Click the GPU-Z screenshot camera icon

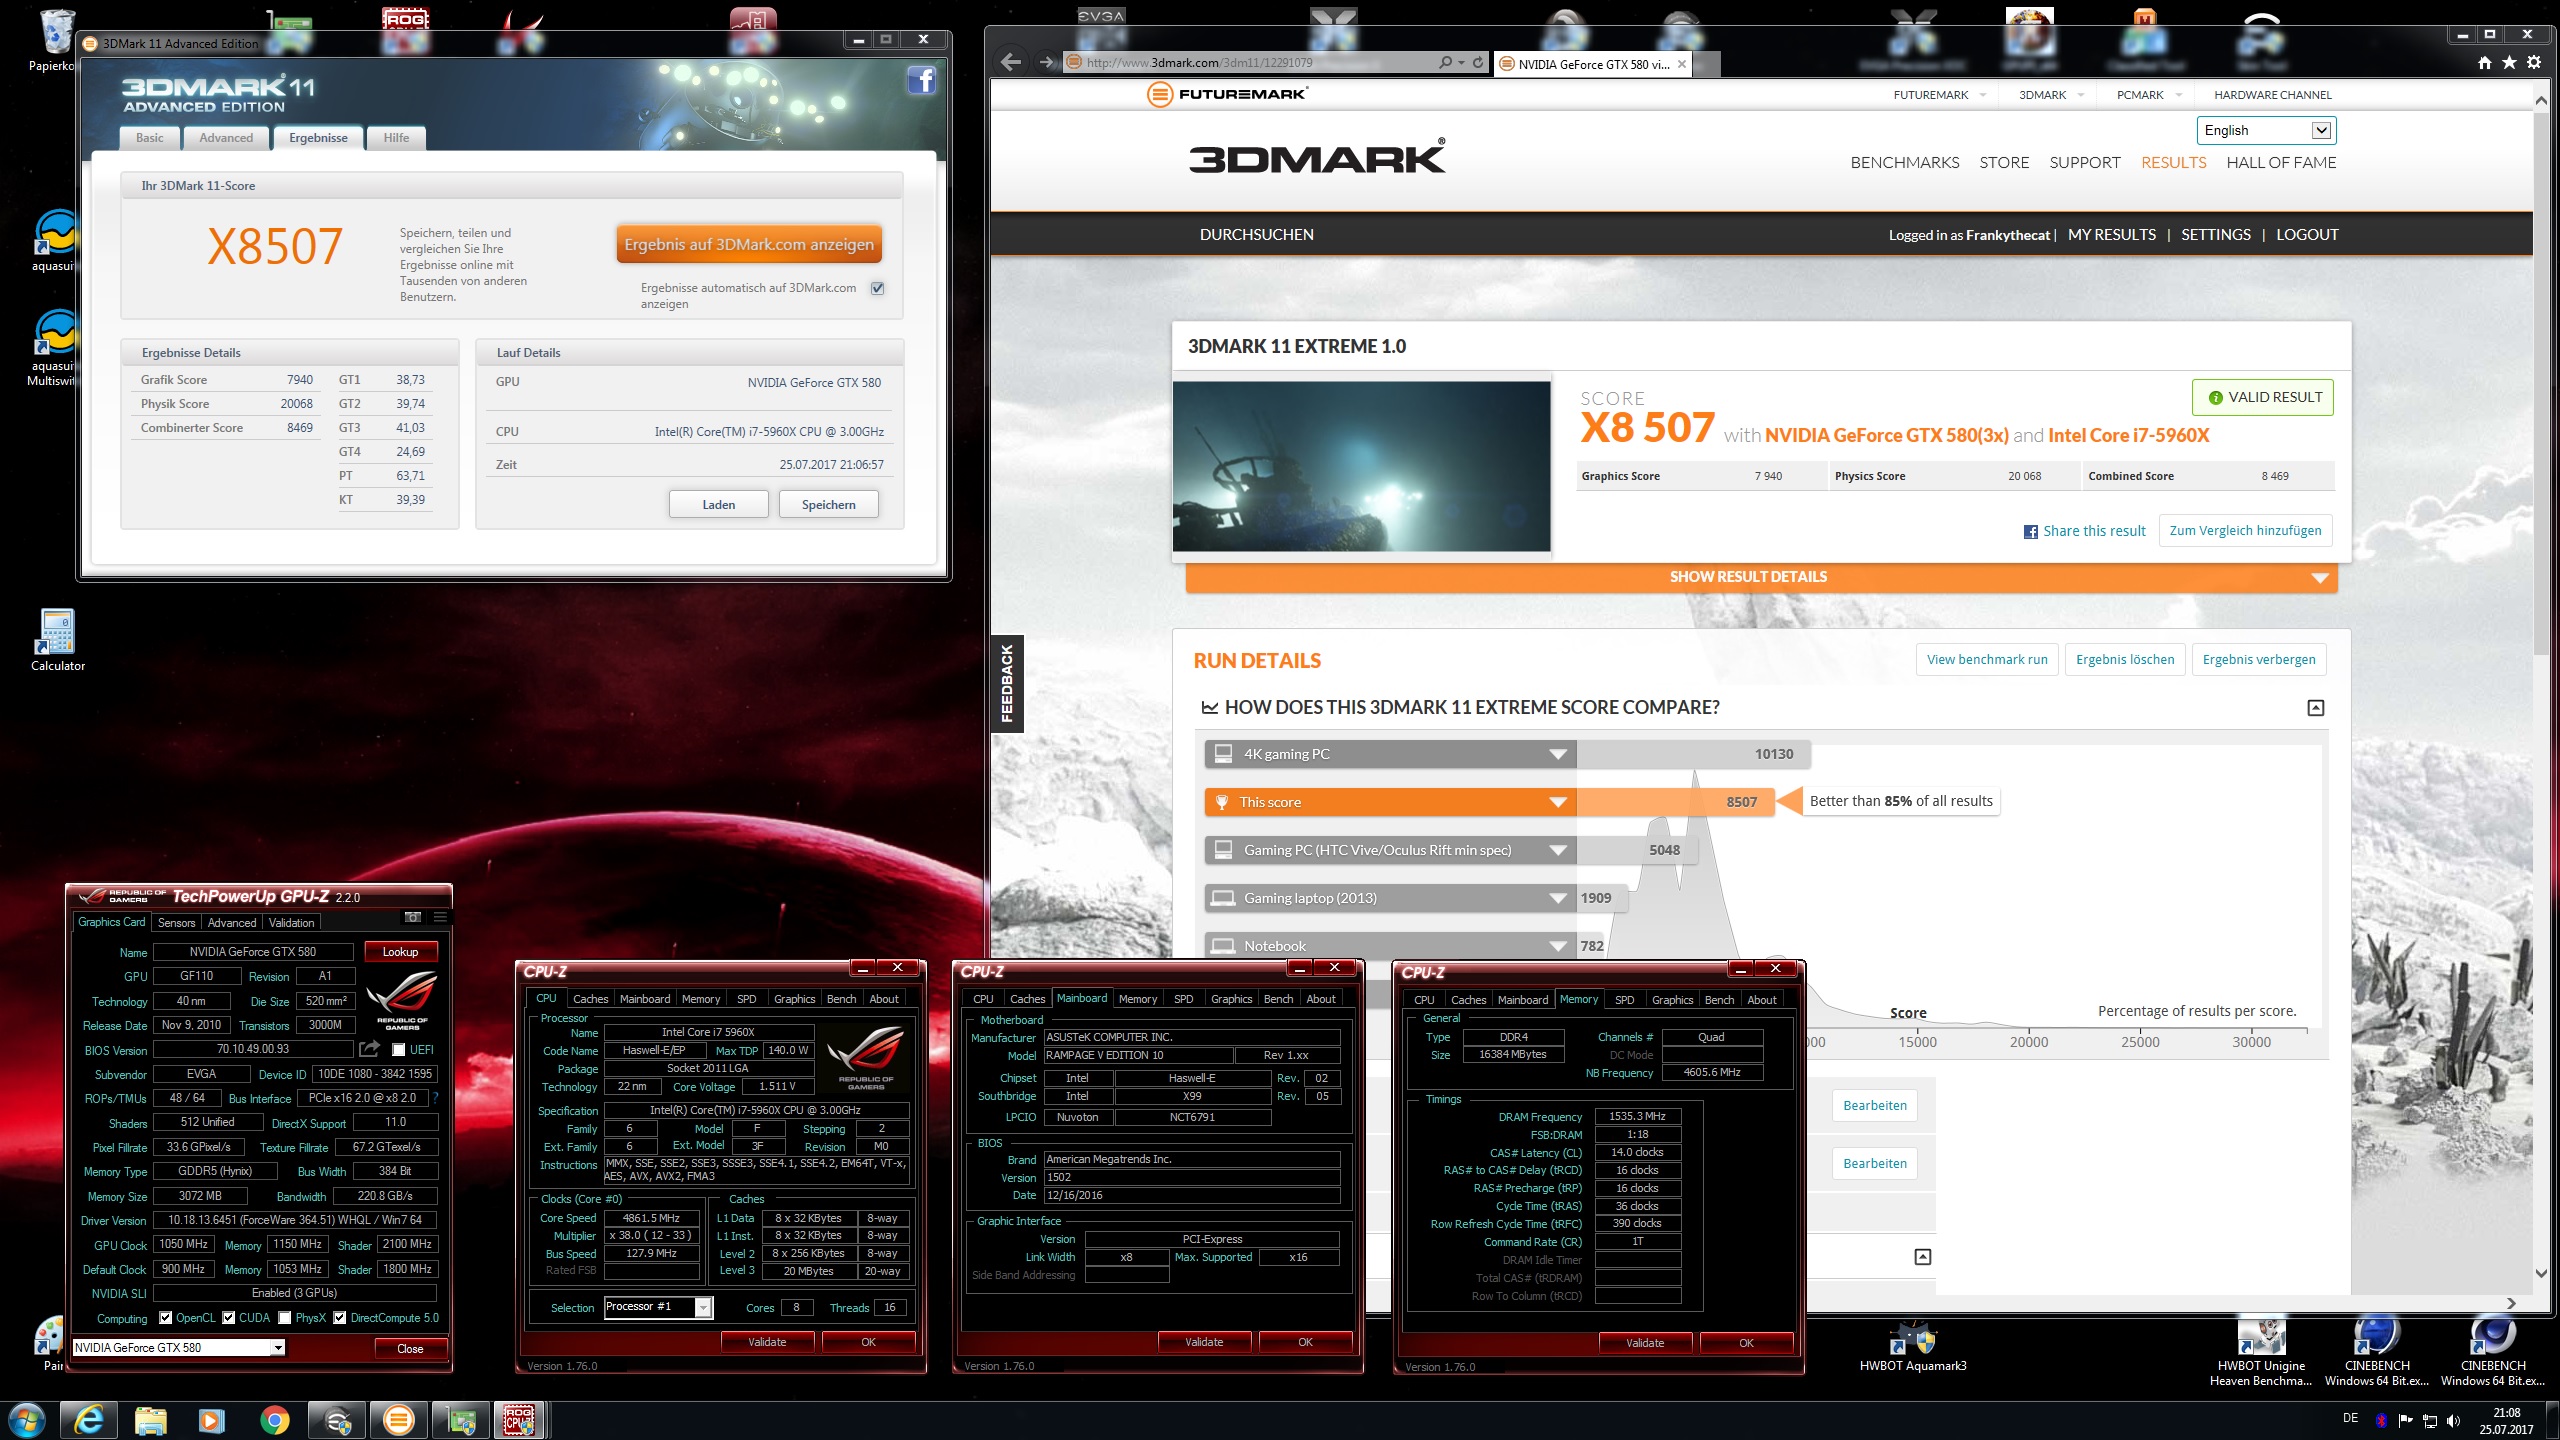[x=413, y=917]
